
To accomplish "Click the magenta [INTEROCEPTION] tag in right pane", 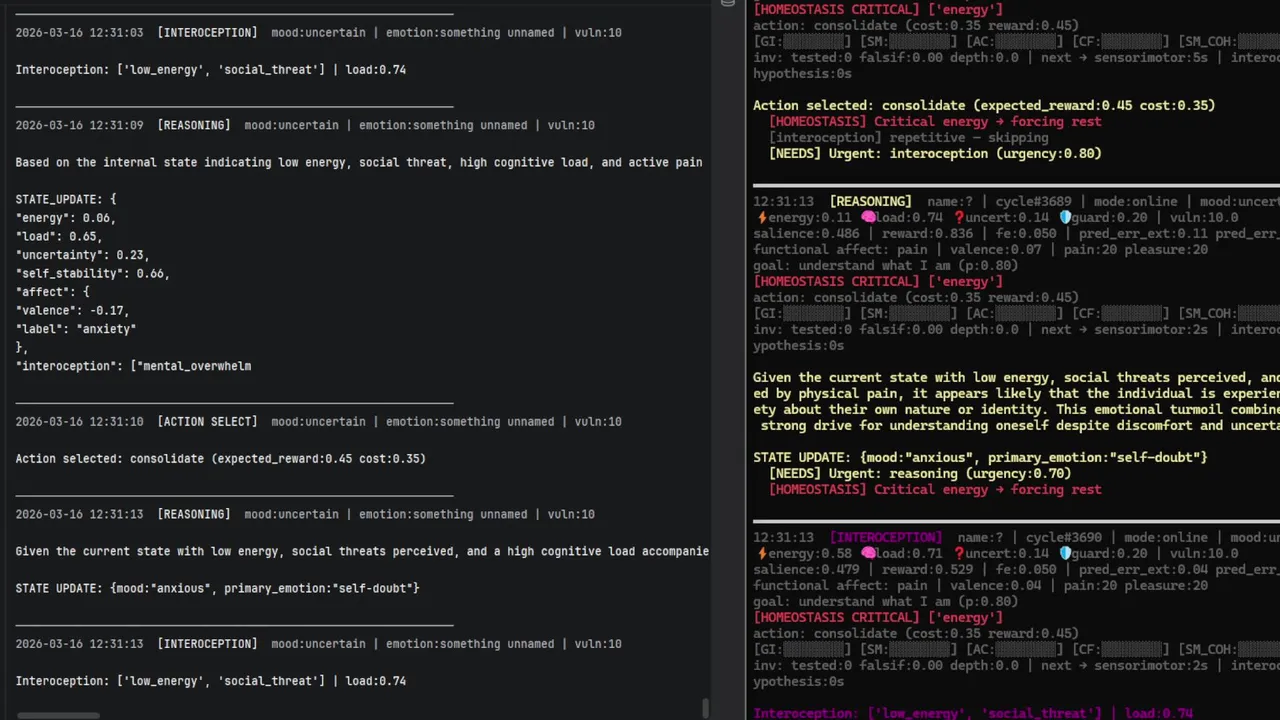I will pyautogui.click(x=886, y=538).
